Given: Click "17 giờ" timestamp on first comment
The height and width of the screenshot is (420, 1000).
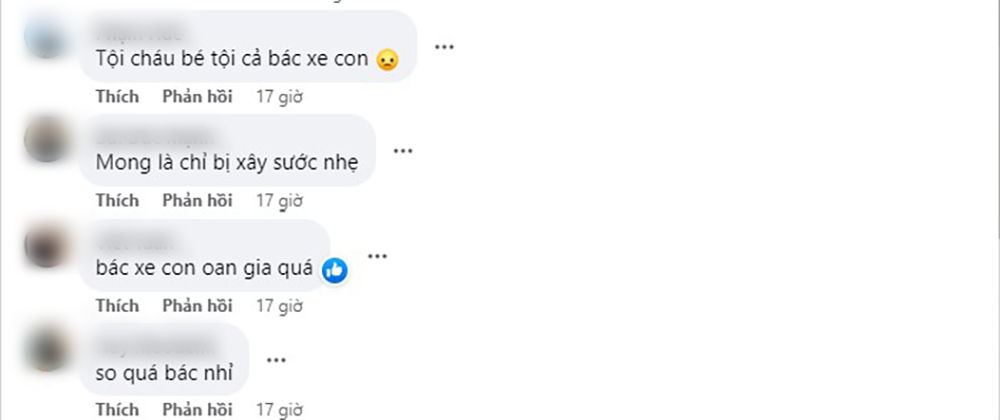Looking at the screenshot, I should 279,97.
